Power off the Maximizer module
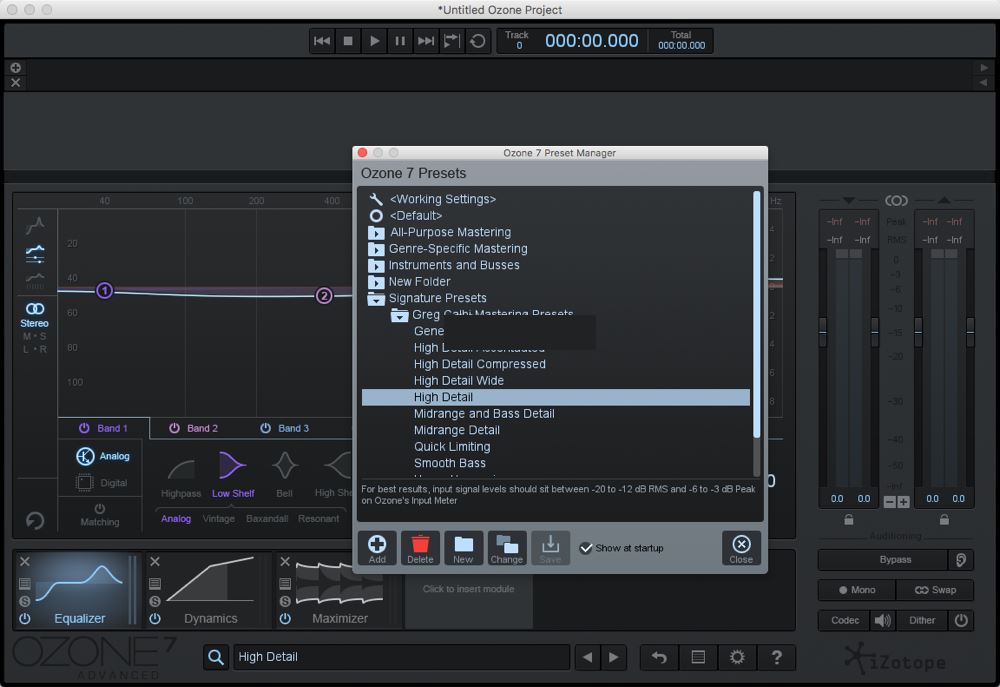Image resolution: width=1000 pixels, height=687 pixels. (x=287, y=620)
